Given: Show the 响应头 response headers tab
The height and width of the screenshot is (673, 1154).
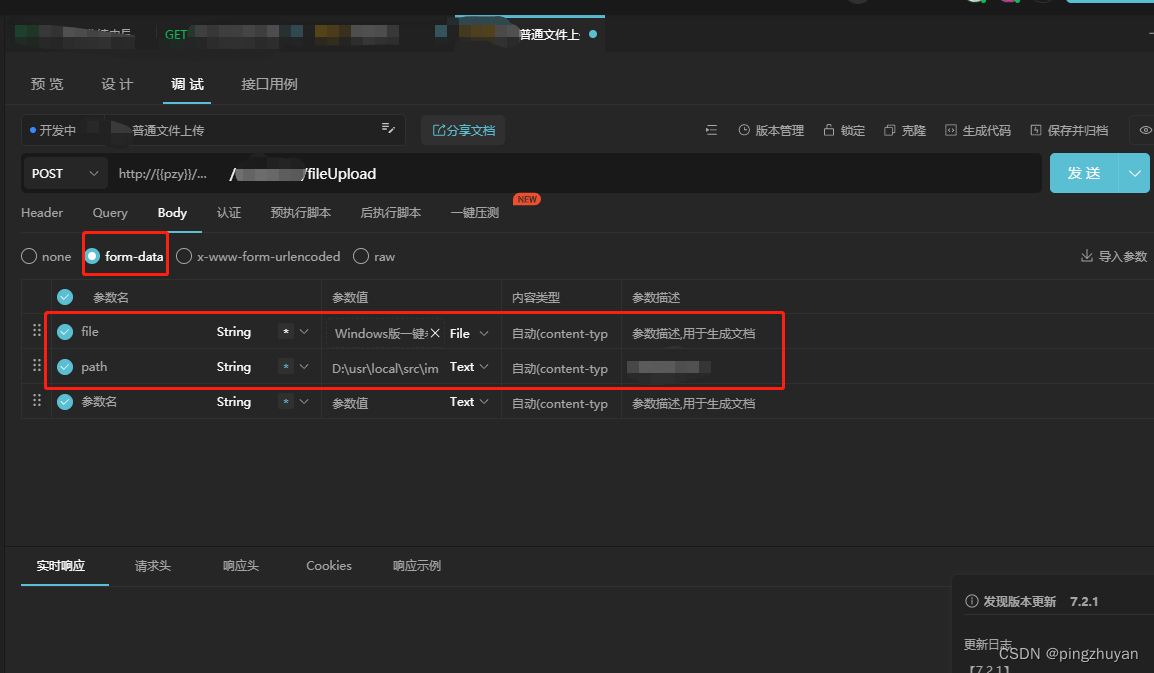Looking at the screenshot, I should (x=241, y=565).
